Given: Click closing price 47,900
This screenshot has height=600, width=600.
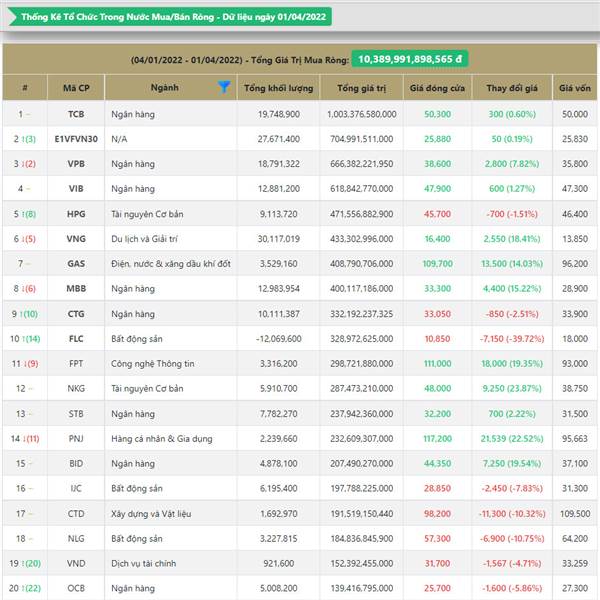Looking at the screenshot, I should pyautogui.click(x=437, y=189).
